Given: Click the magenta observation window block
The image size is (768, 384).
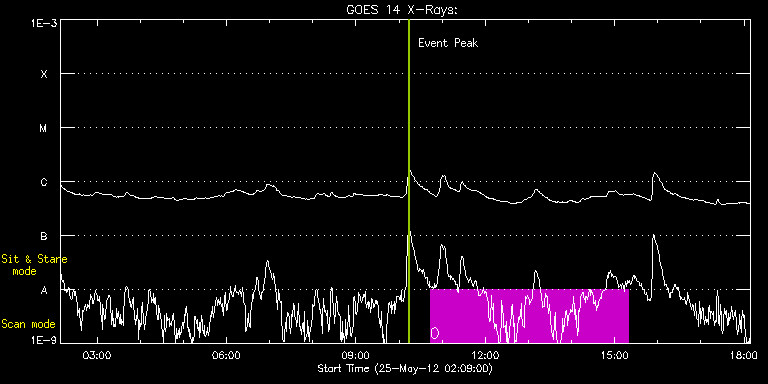Looking at the screenshot, I should pos(529,316).
